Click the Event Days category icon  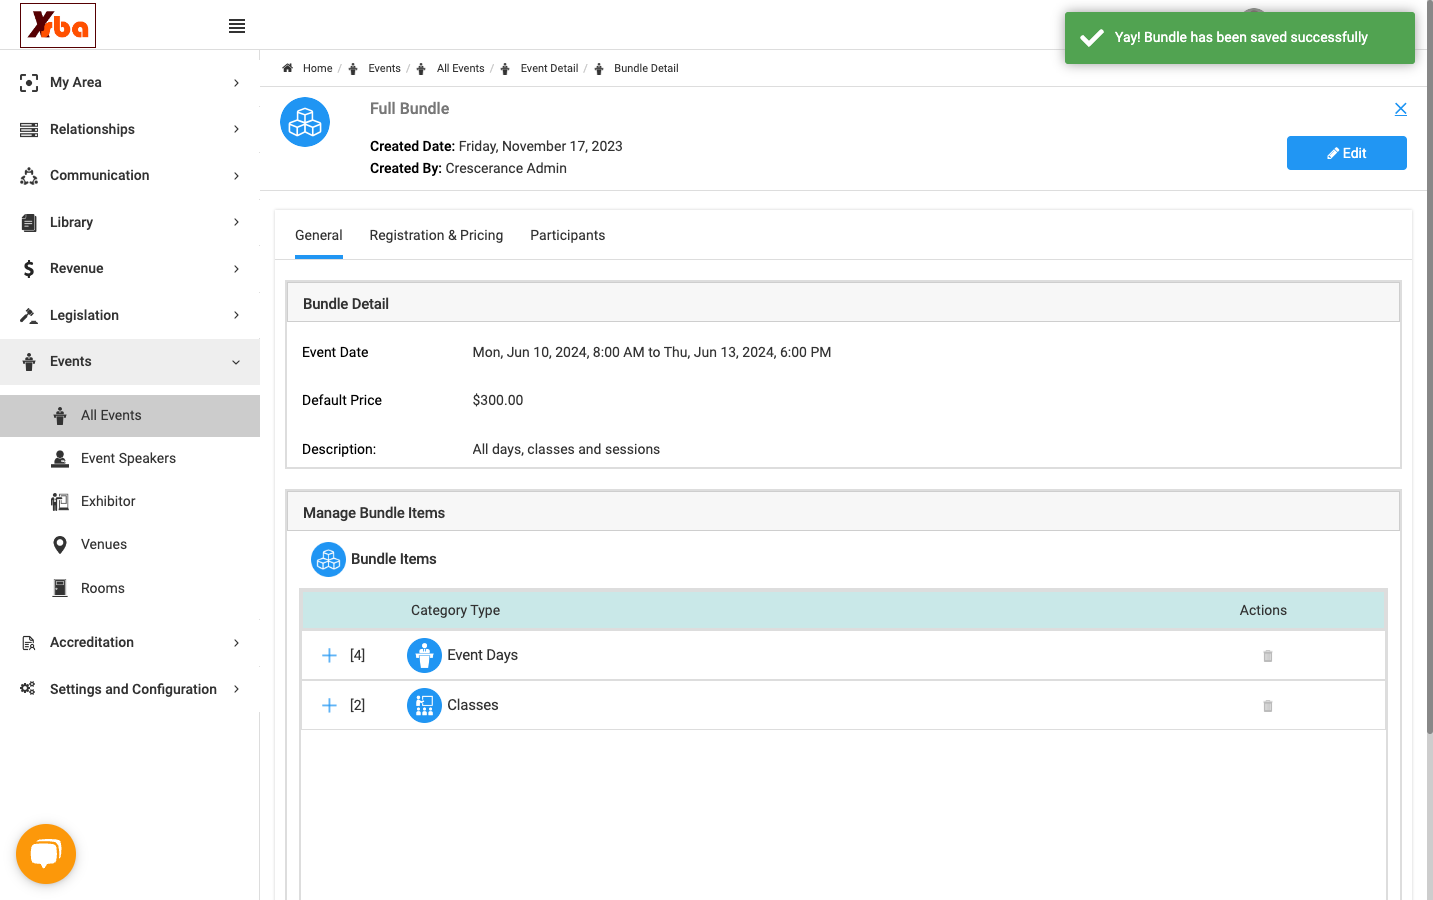(x=424, y=656)
